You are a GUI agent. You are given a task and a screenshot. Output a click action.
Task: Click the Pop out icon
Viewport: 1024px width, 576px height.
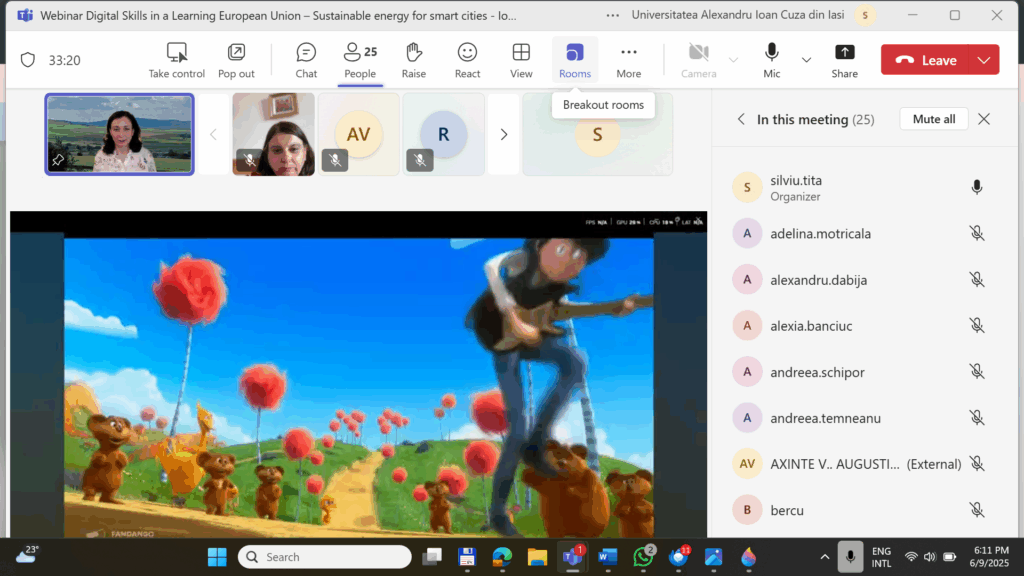tap(236, 60)
